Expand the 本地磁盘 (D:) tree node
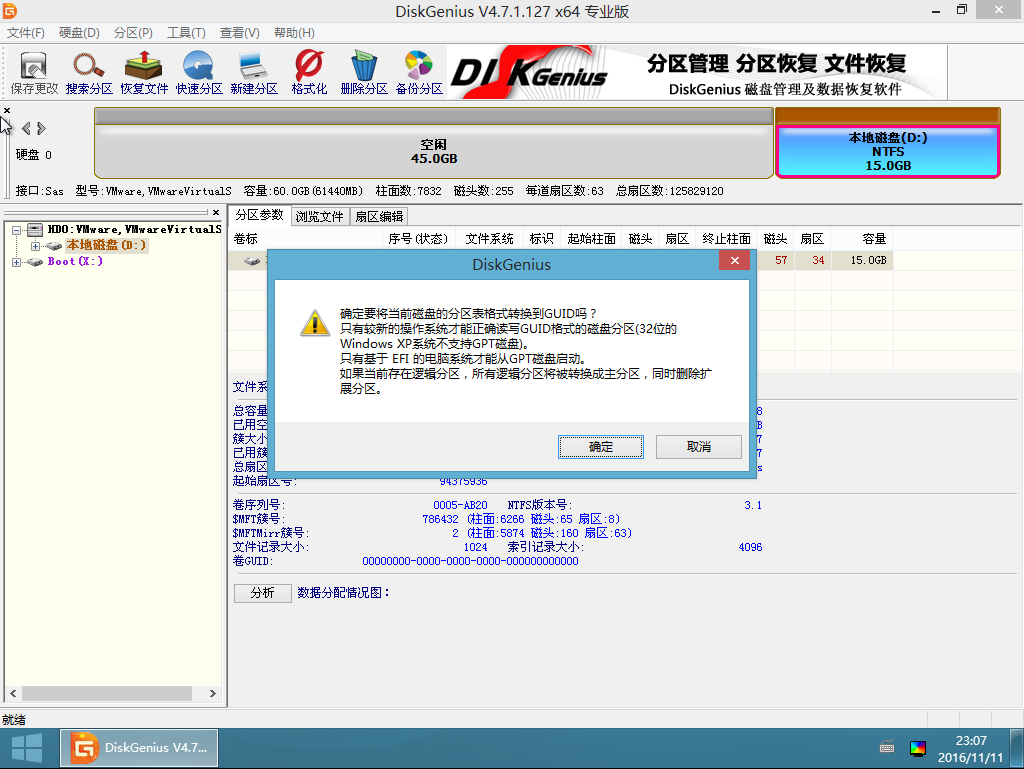 pos(35,246)
